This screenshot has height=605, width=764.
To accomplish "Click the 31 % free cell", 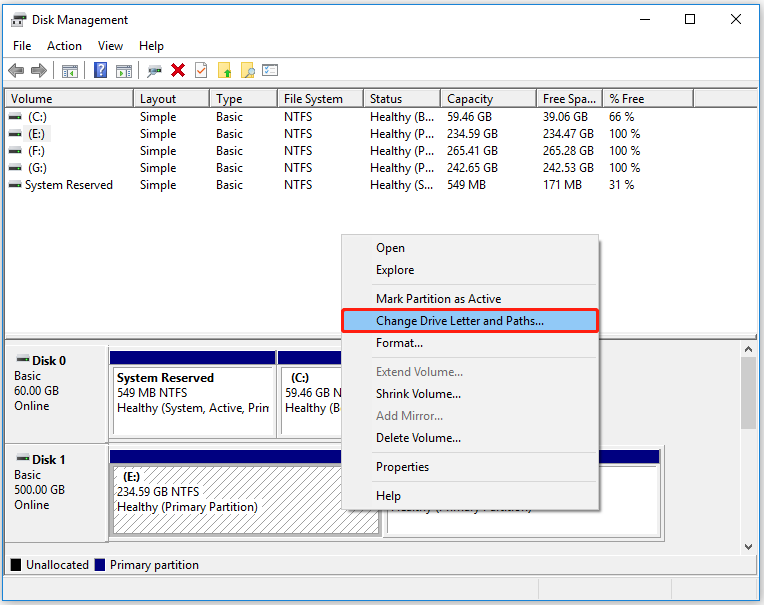I will coord(622,185).
